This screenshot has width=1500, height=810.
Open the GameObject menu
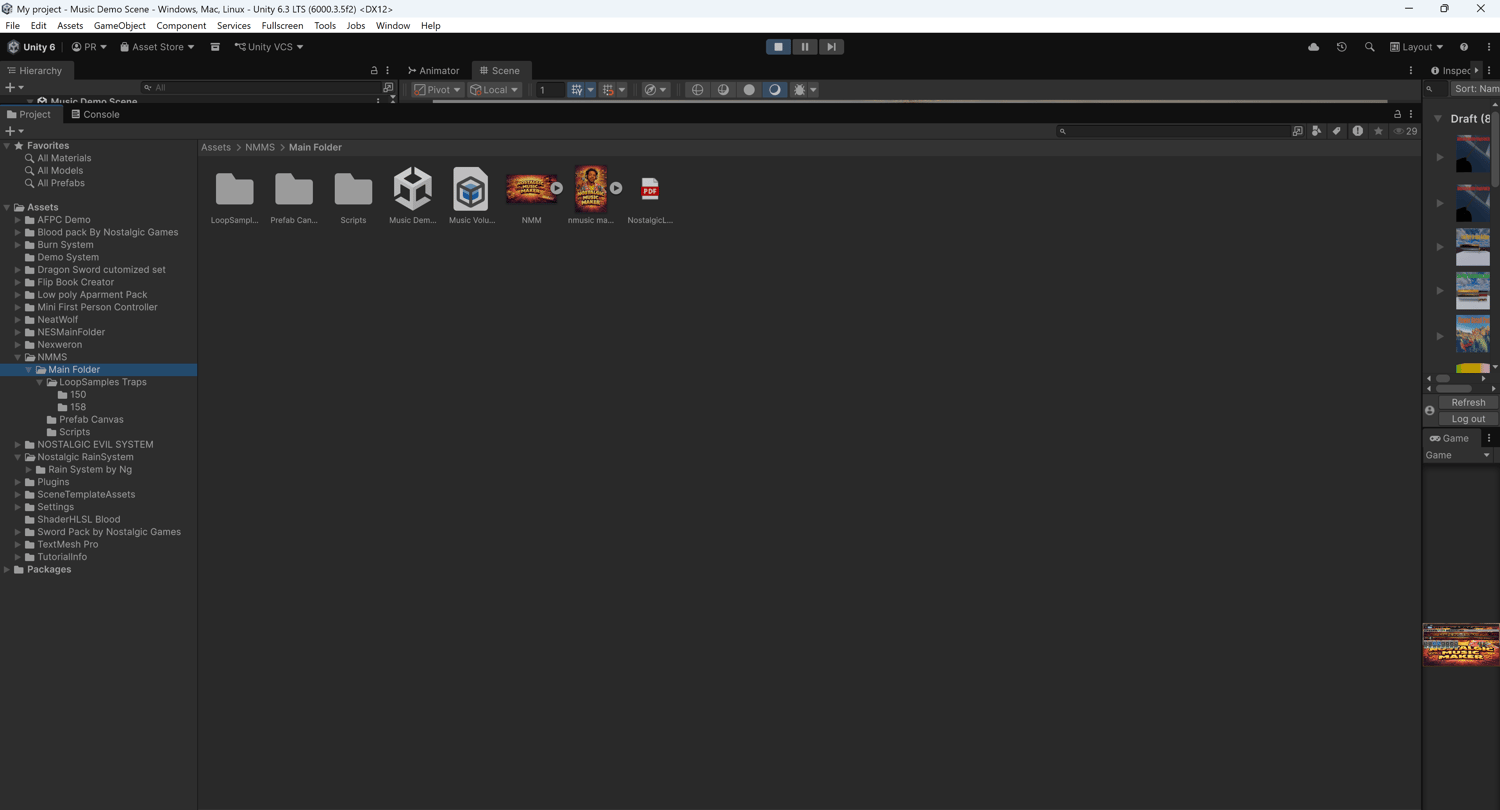tap(119, 26)
